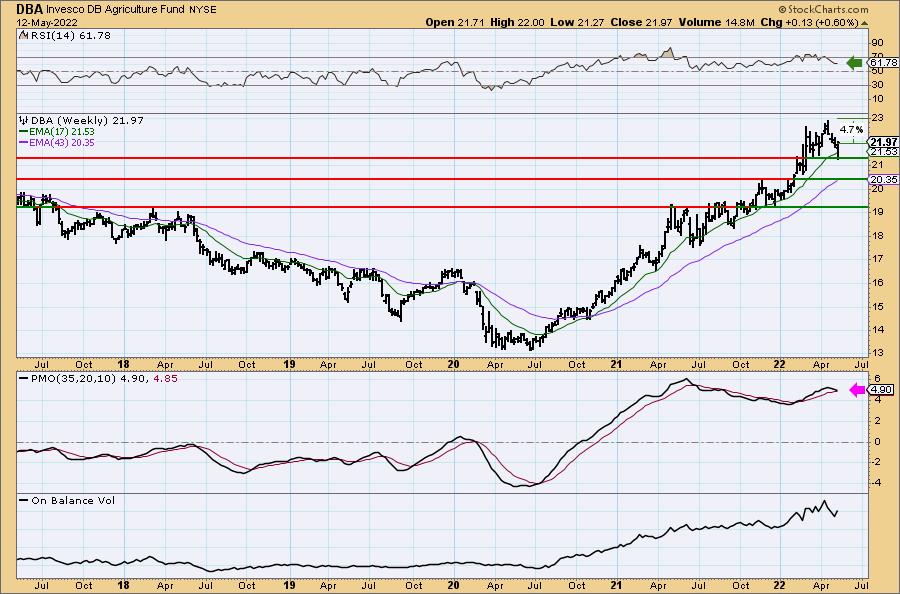The image size is (900, 594).
Task: Click the DBA (Weekly) 21.97 legend
Action: [x=87, y=121]
